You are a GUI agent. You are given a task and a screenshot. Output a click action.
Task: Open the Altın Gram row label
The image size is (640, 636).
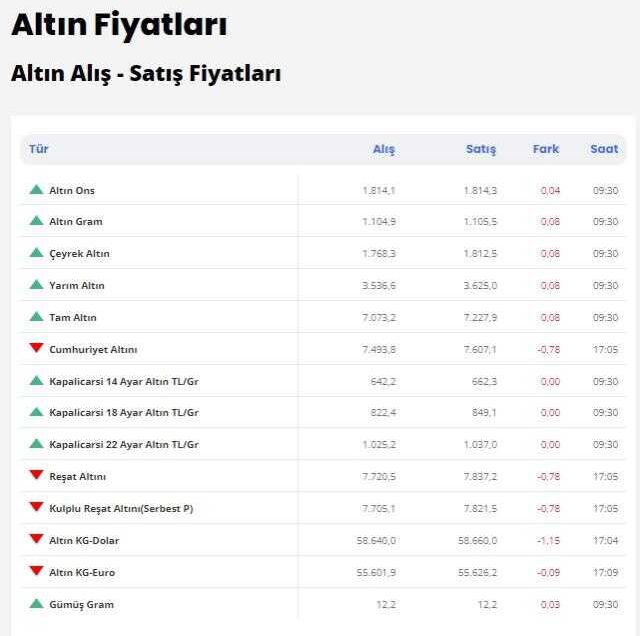point(76,222)
